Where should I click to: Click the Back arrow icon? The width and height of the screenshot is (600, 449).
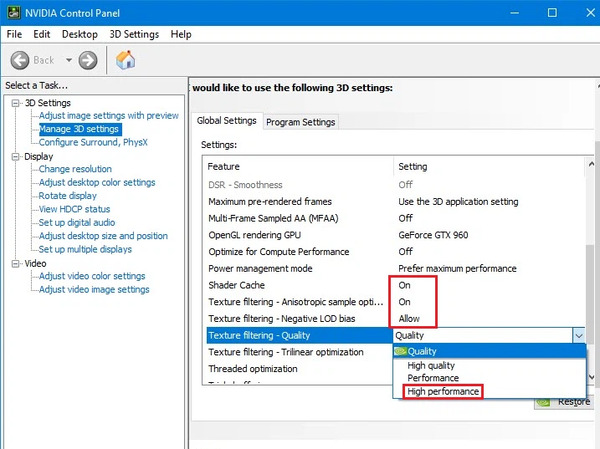tap(20, 60)
